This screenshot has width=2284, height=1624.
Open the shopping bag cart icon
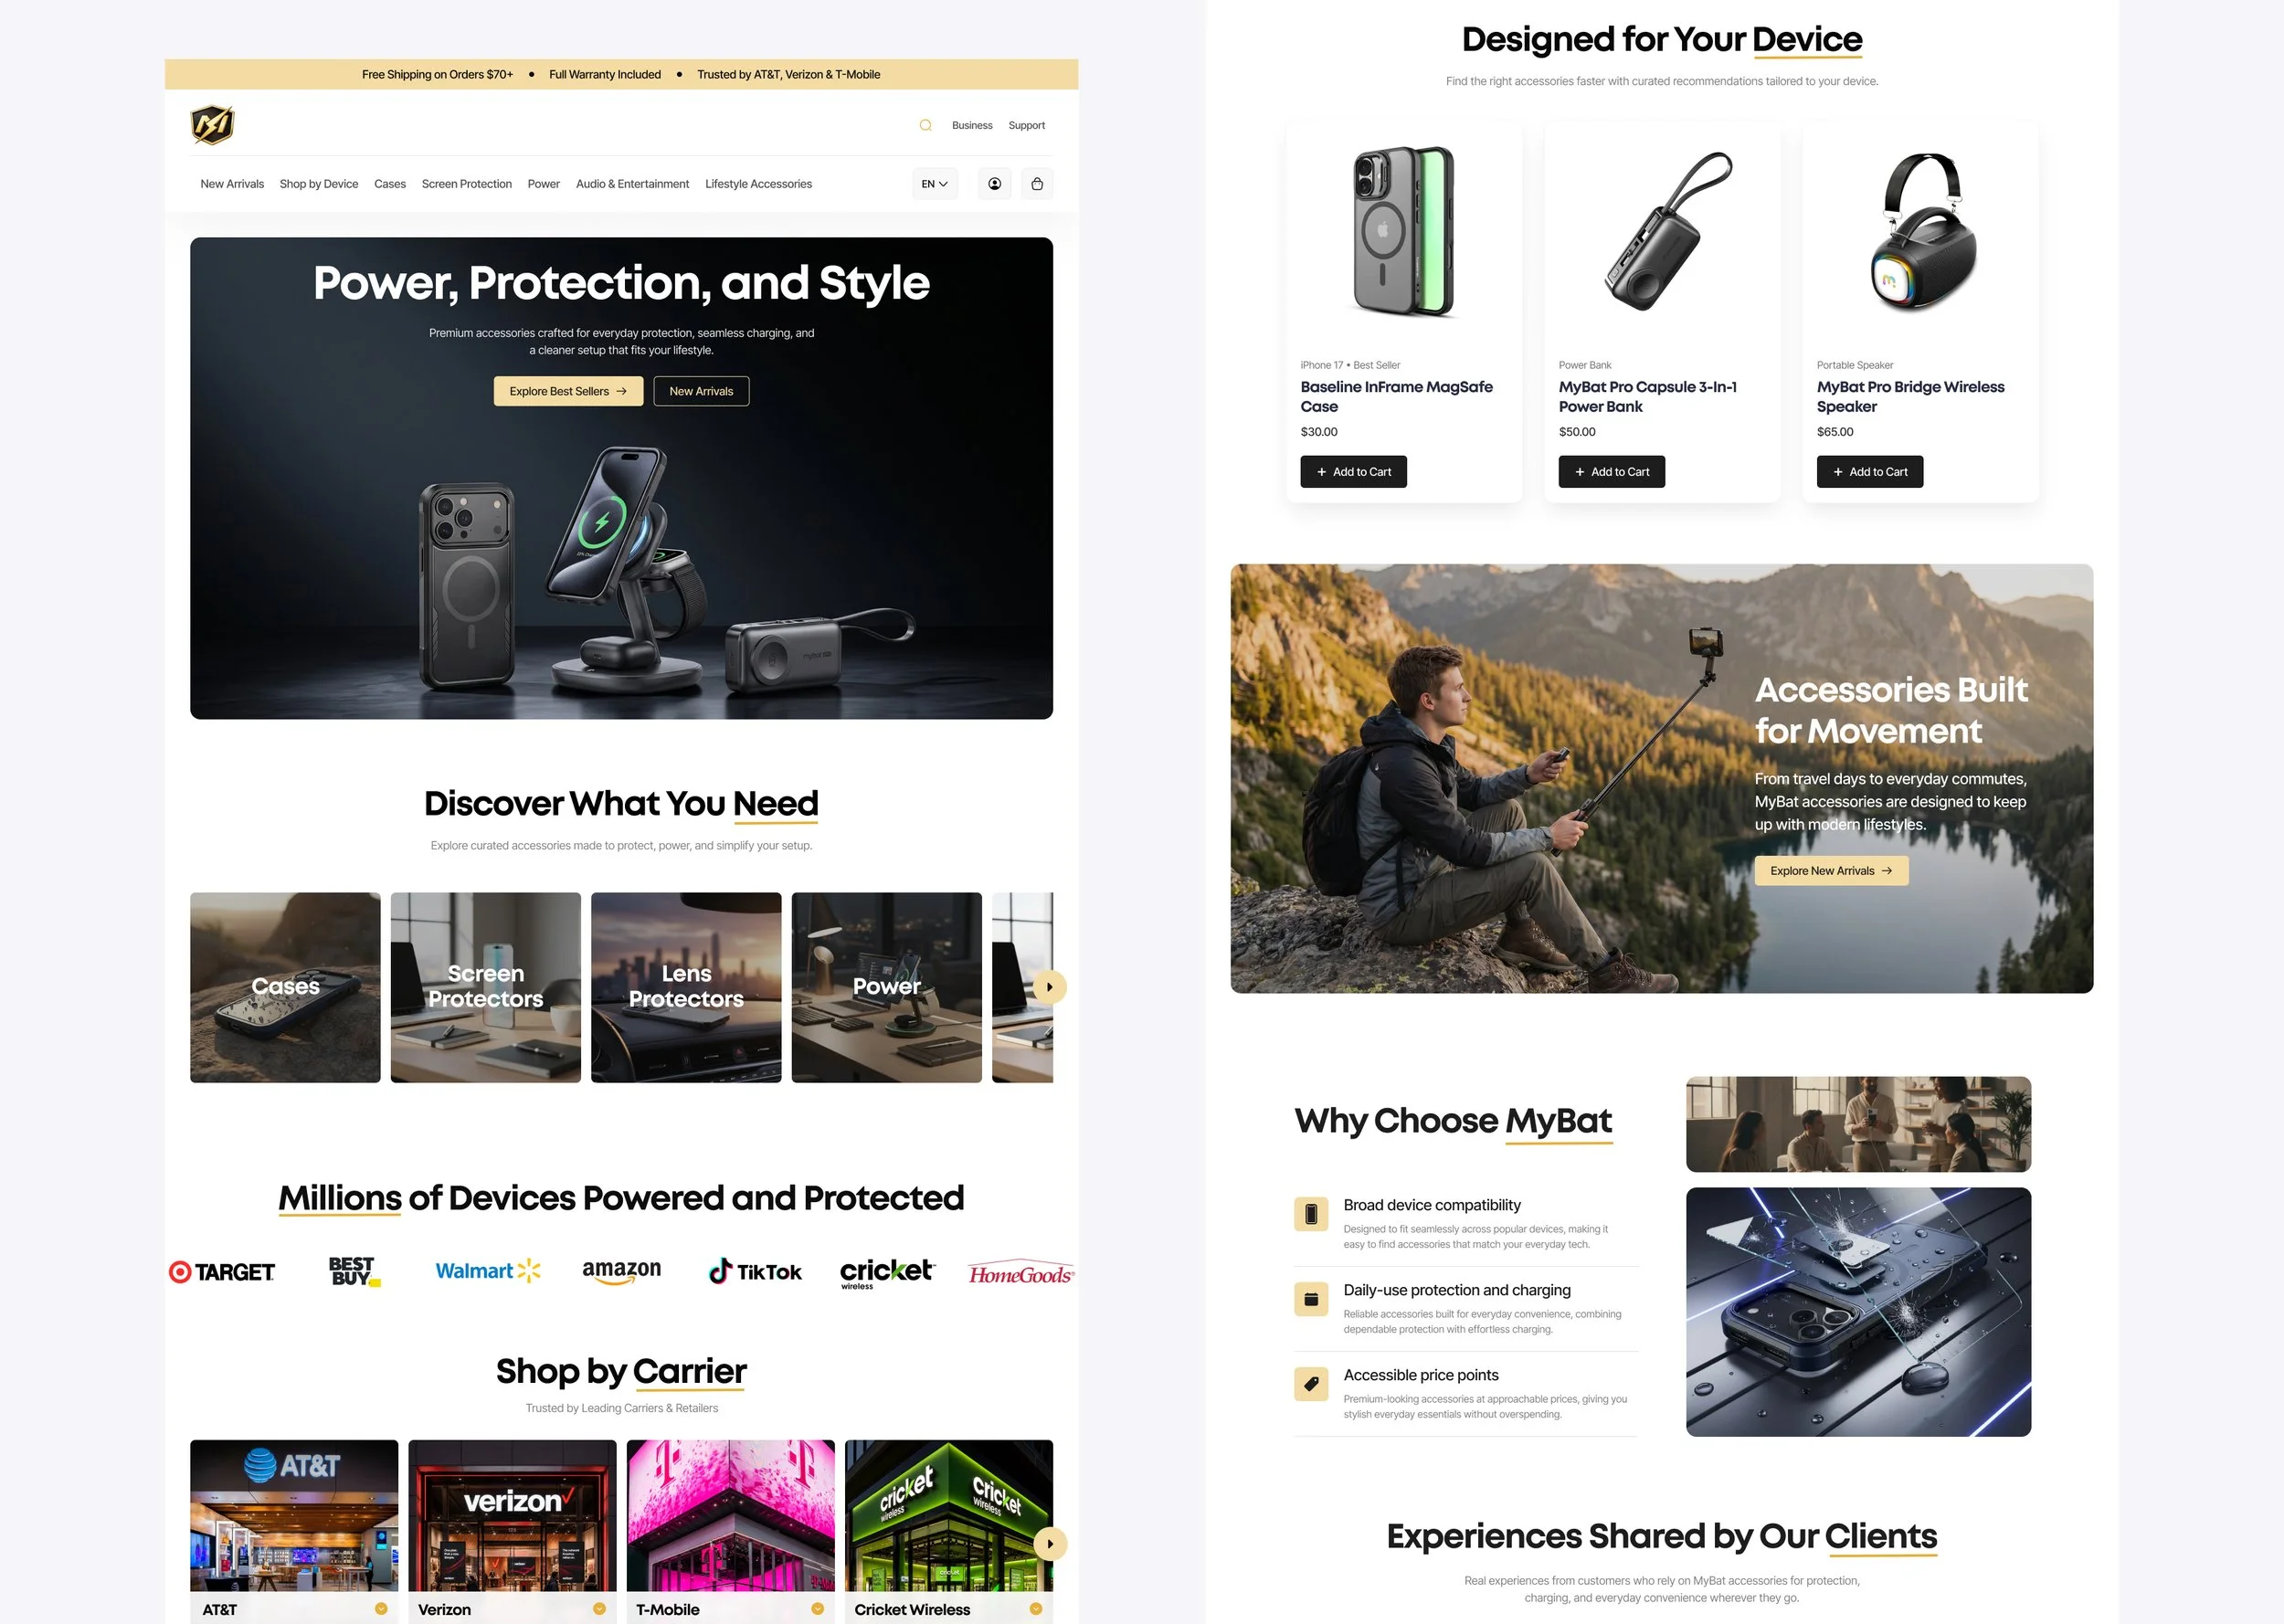pyautogui.click(x=1037, y=184)
